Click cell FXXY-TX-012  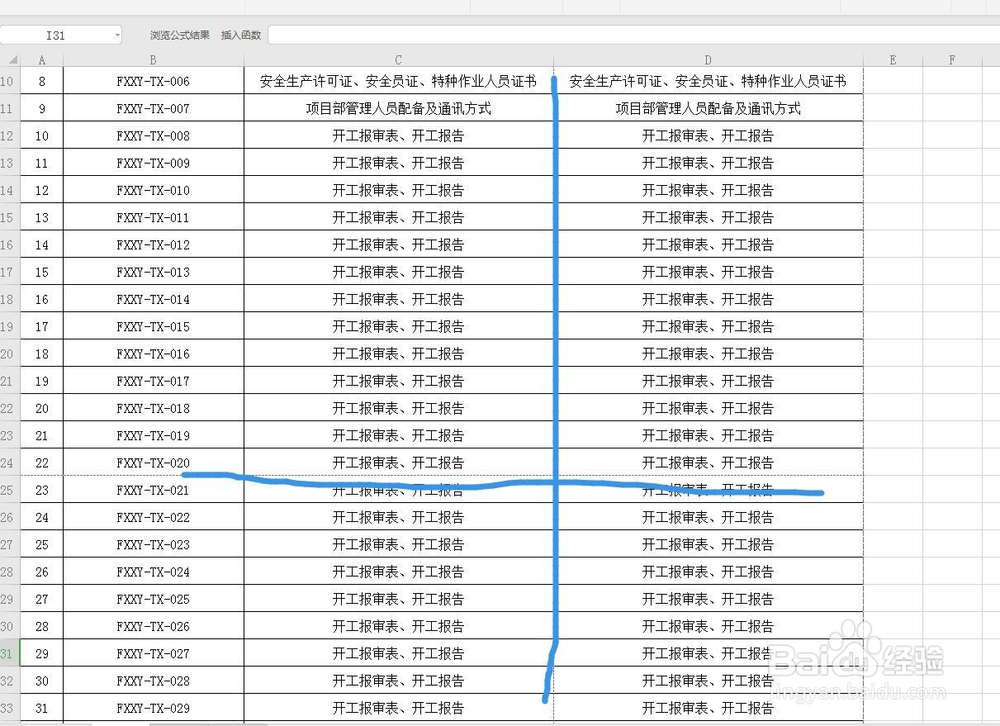[153, 244]
